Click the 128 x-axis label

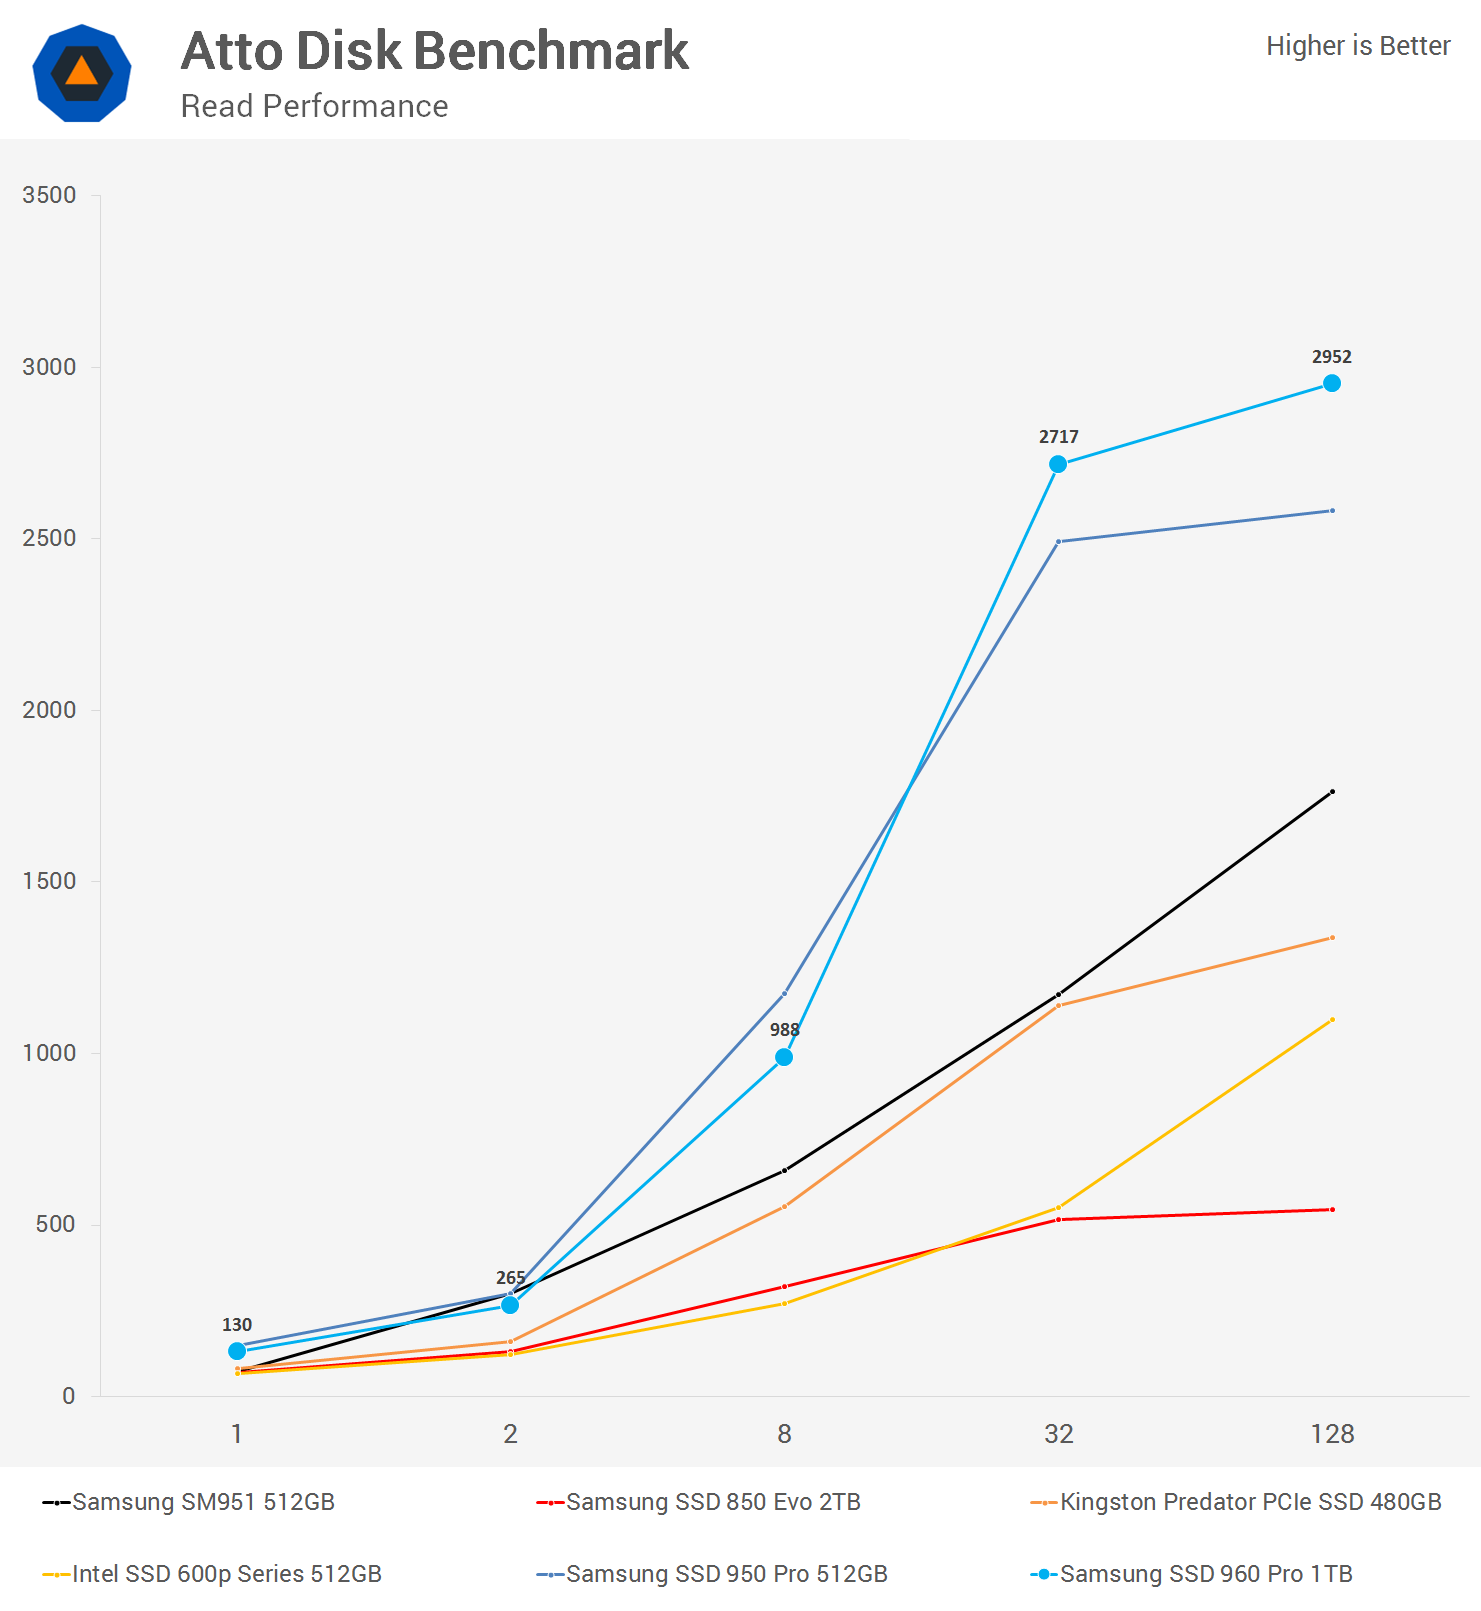[1332, 1434]
